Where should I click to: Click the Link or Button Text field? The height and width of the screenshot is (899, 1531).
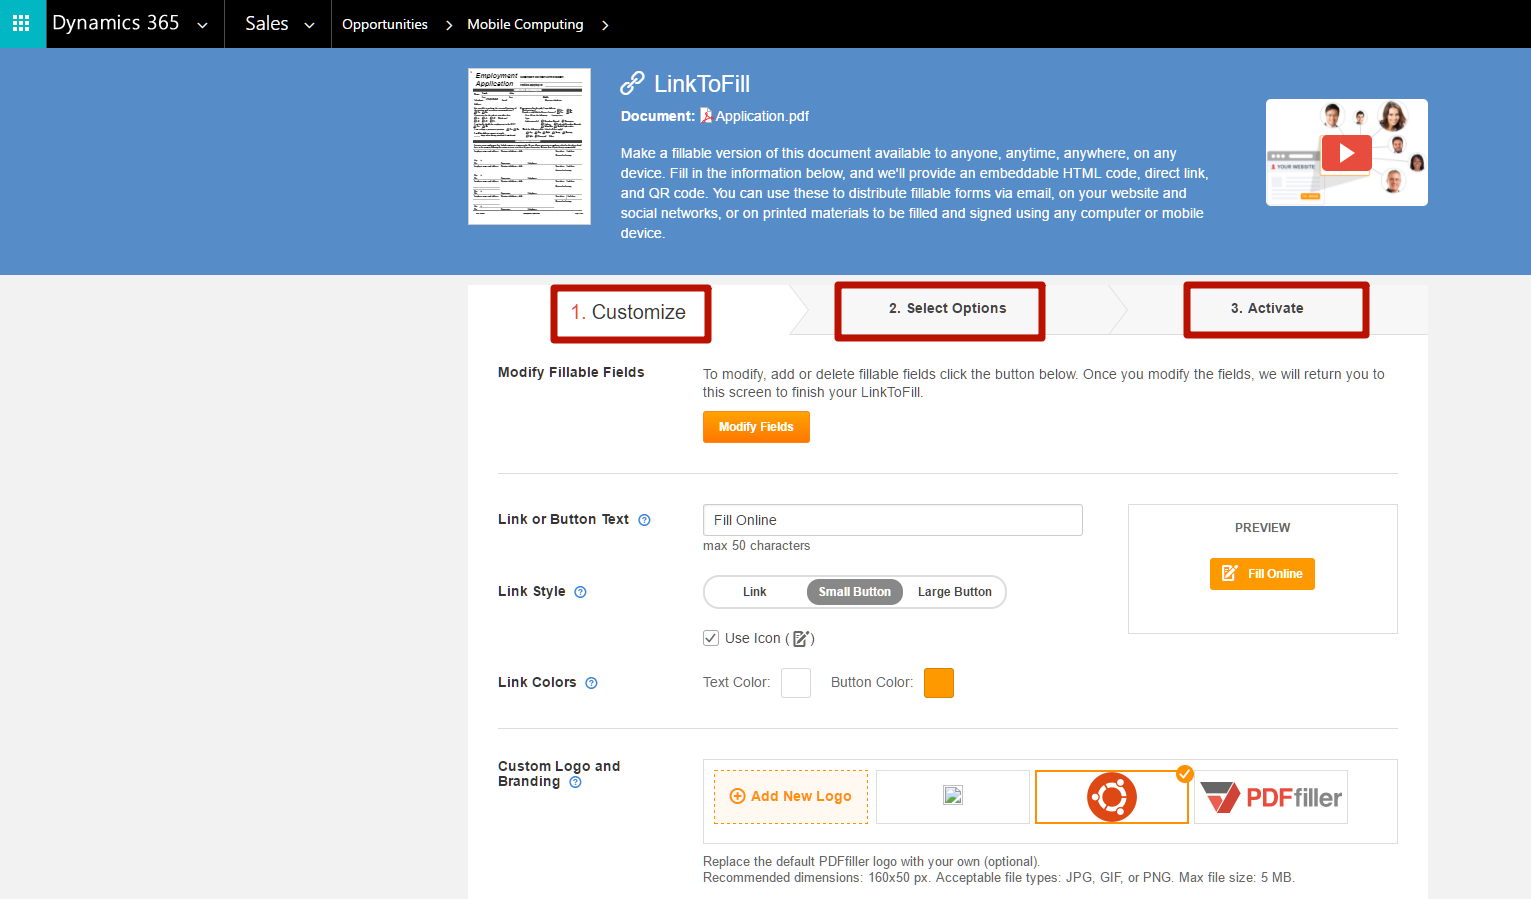coord(892,520)
